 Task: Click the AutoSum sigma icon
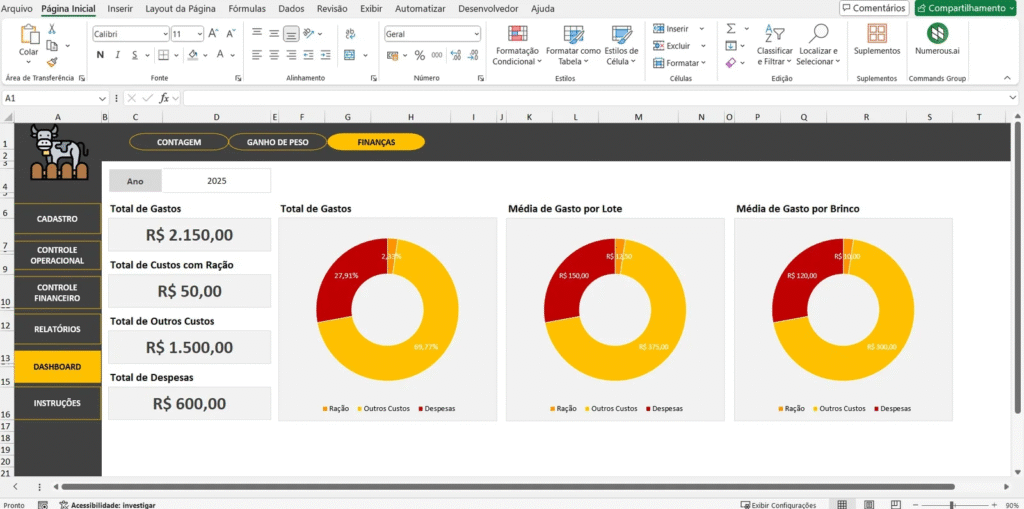point(731,29)
